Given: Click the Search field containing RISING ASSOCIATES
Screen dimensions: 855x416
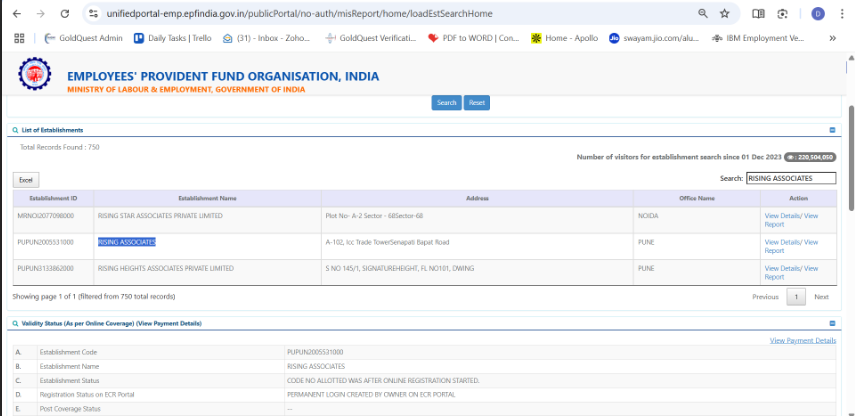Looking at the screenshot, I should pos(791,178).
